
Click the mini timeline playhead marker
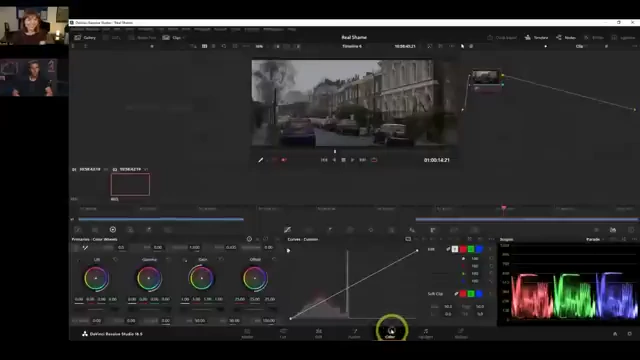coord(504,209)
